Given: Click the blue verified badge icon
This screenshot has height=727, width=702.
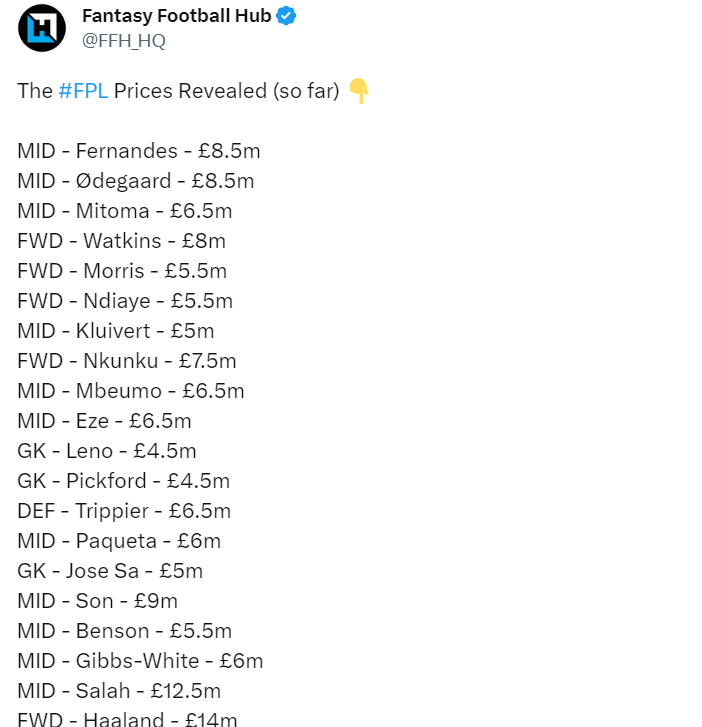Looking at the screenshot, I should coord(286,16).
